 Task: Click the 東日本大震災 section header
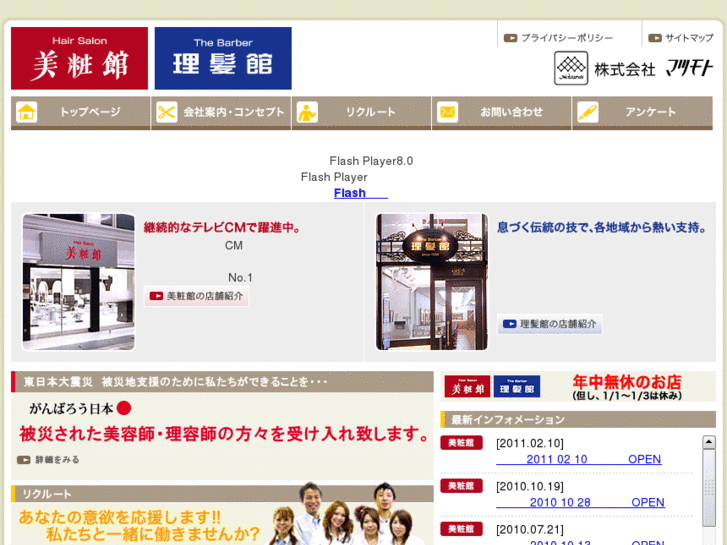(222, 382)
